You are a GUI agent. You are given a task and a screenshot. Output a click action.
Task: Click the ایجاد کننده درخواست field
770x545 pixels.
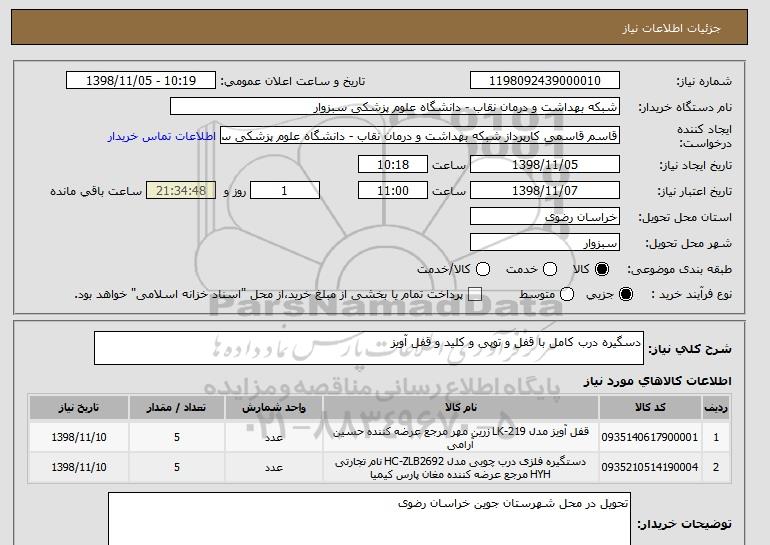(x=420, y=136)
